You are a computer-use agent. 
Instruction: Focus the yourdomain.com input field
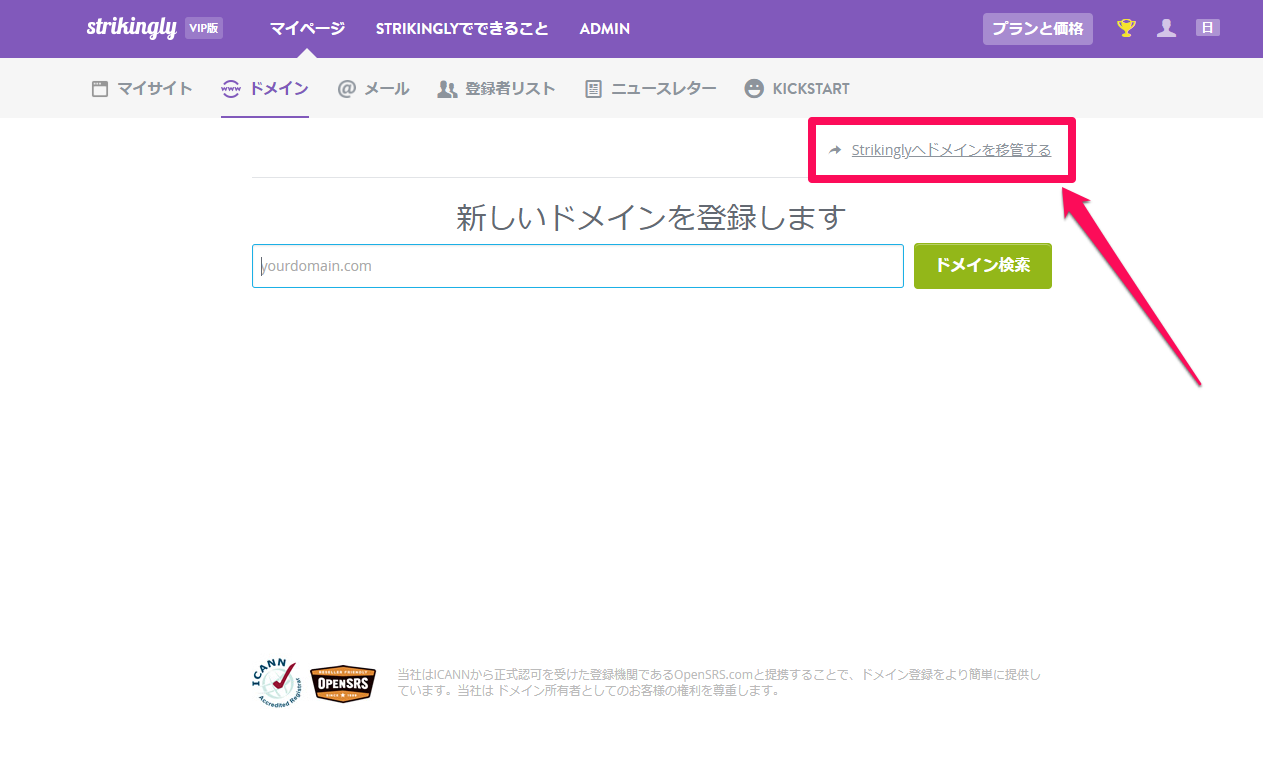pyautogui.click(x=578, y=266)
